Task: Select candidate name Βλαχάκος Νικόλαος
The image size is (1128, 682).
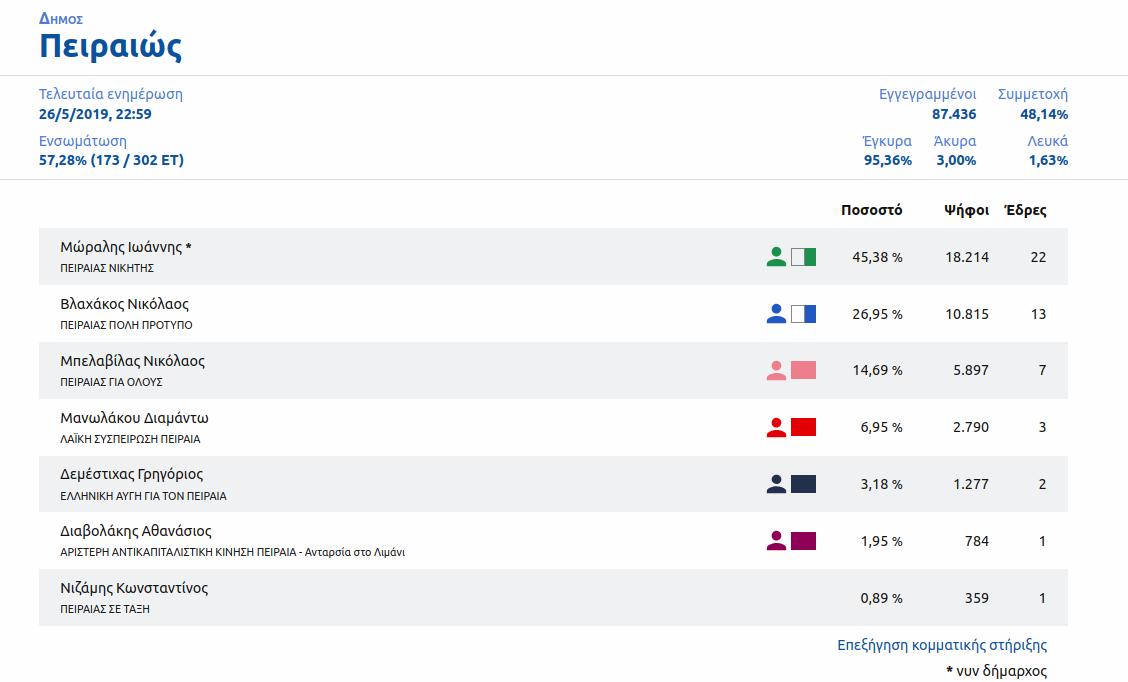Action: coord(124,304)
